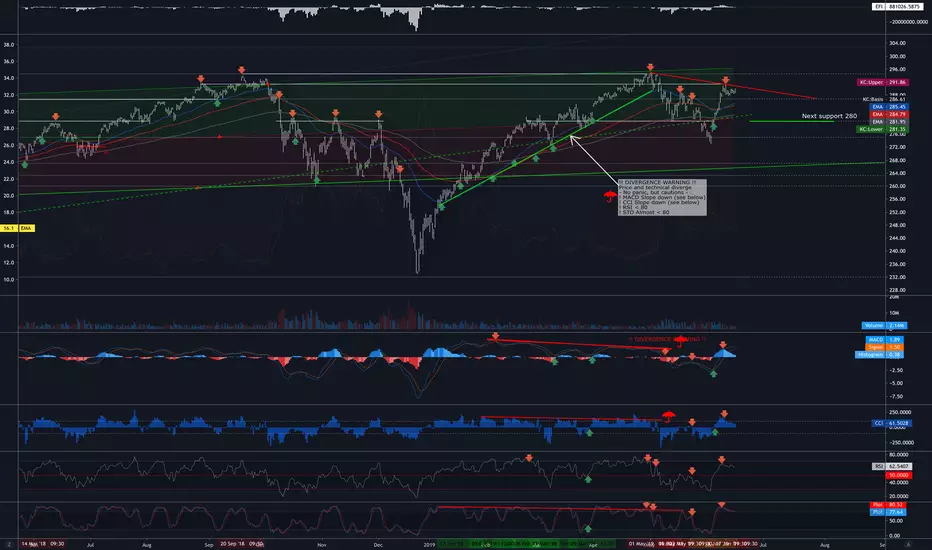Click the 228.00 price on right scale
The width and height of the screenshot is (932, 550).
(x=898, y=290)
